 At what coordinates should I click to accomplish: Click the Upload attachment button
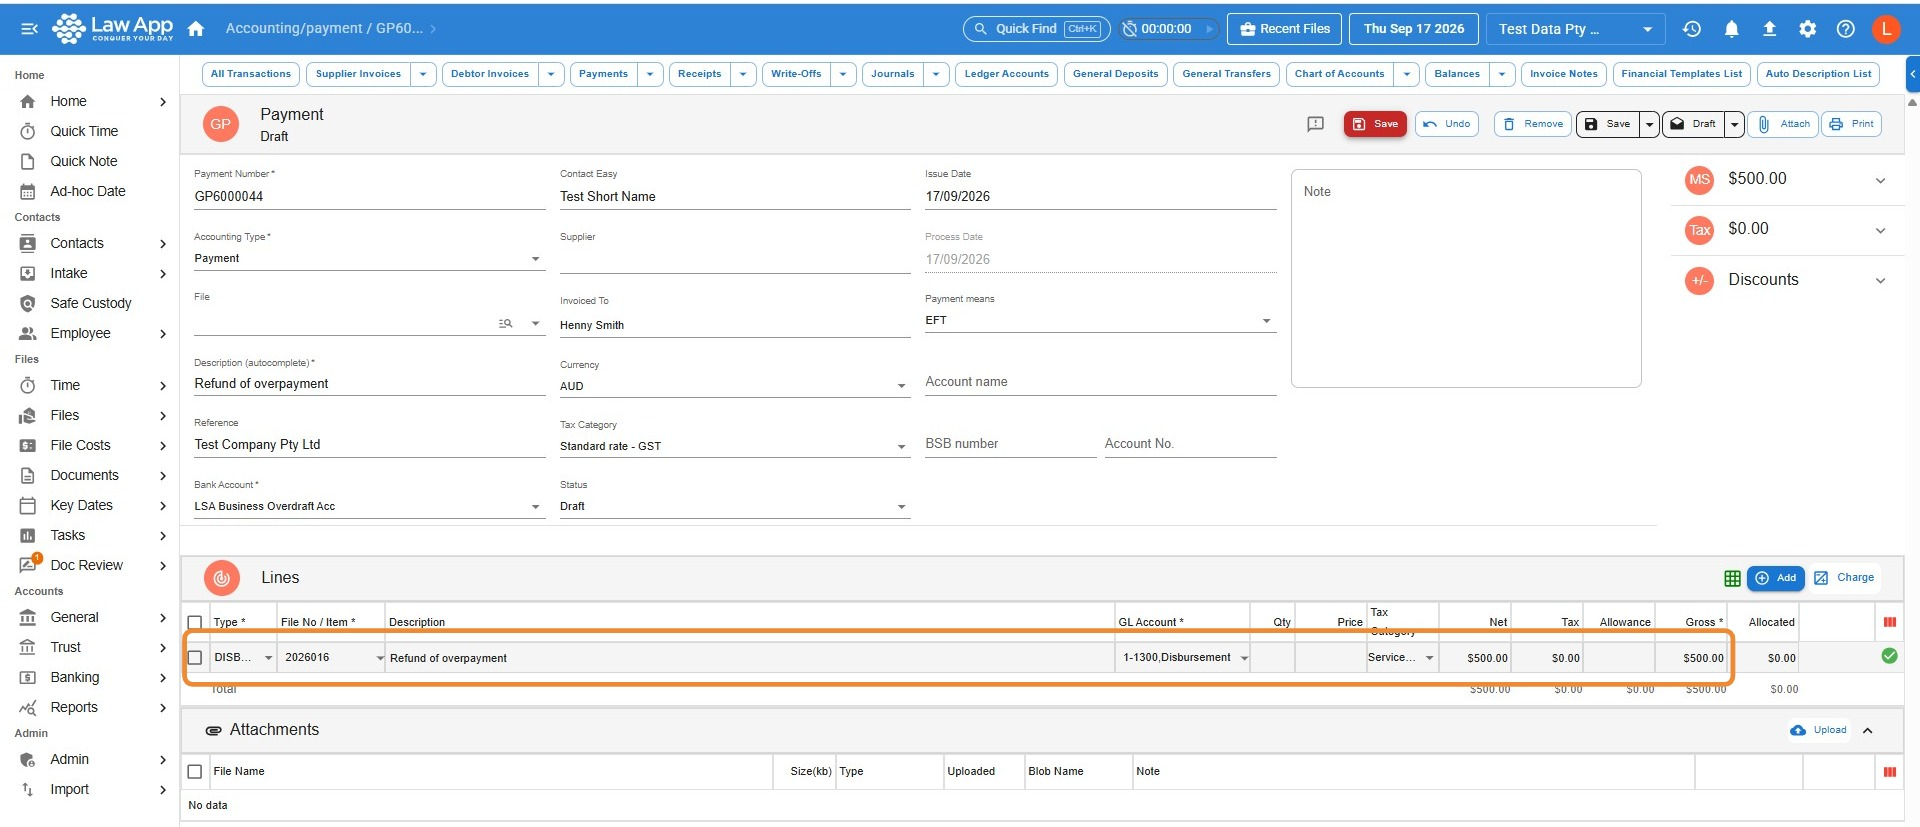pyautogui.click(x=1819, y=730)
